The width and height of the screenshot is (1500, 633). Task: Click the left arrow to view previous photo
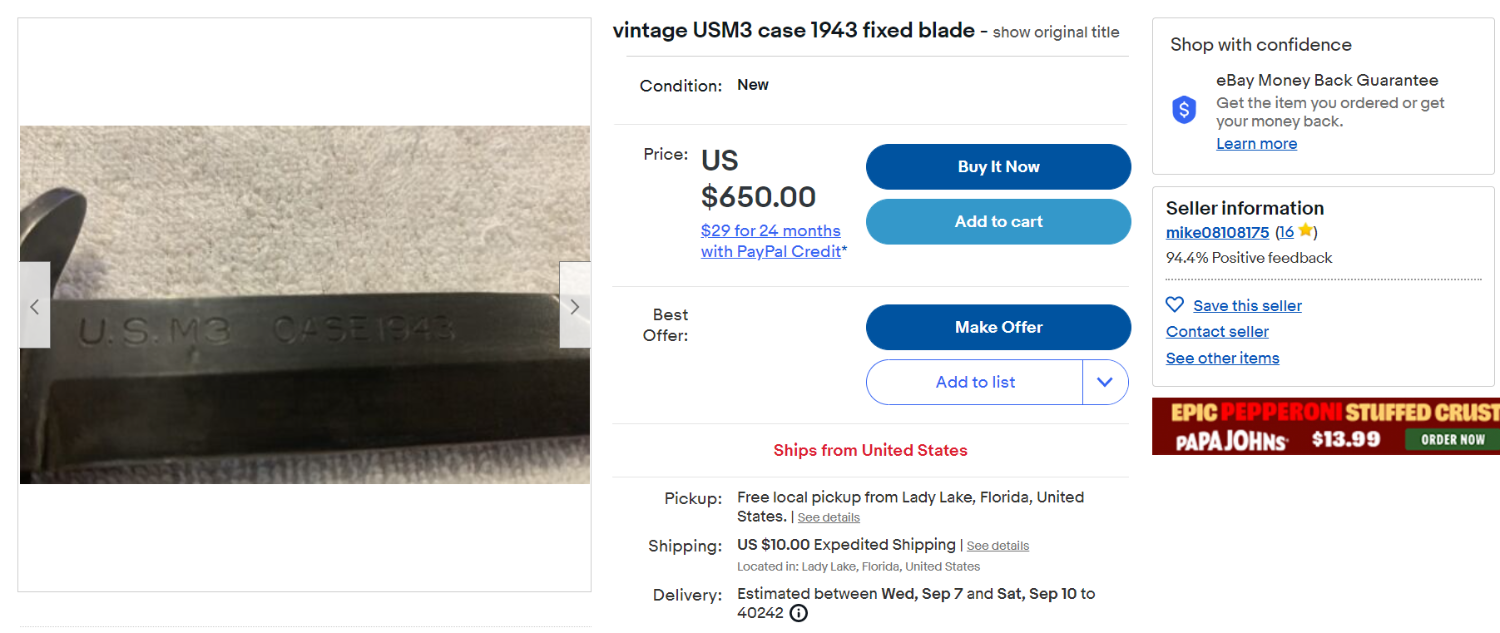pyautogui.click(x=34, y=305)
